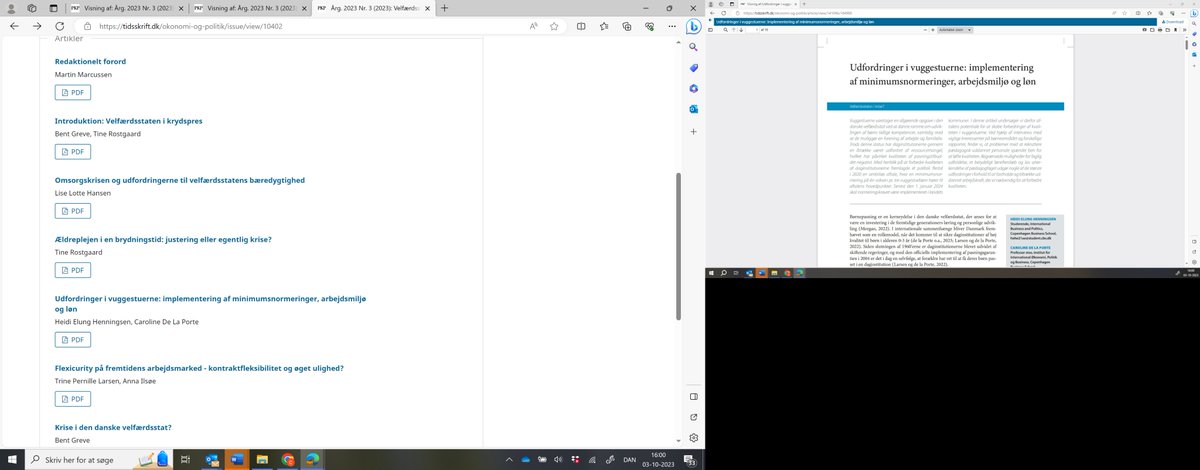
Task: Open the Bing Copilot sidebar icon
Action: pyautogui.click(x=692, y=27)
